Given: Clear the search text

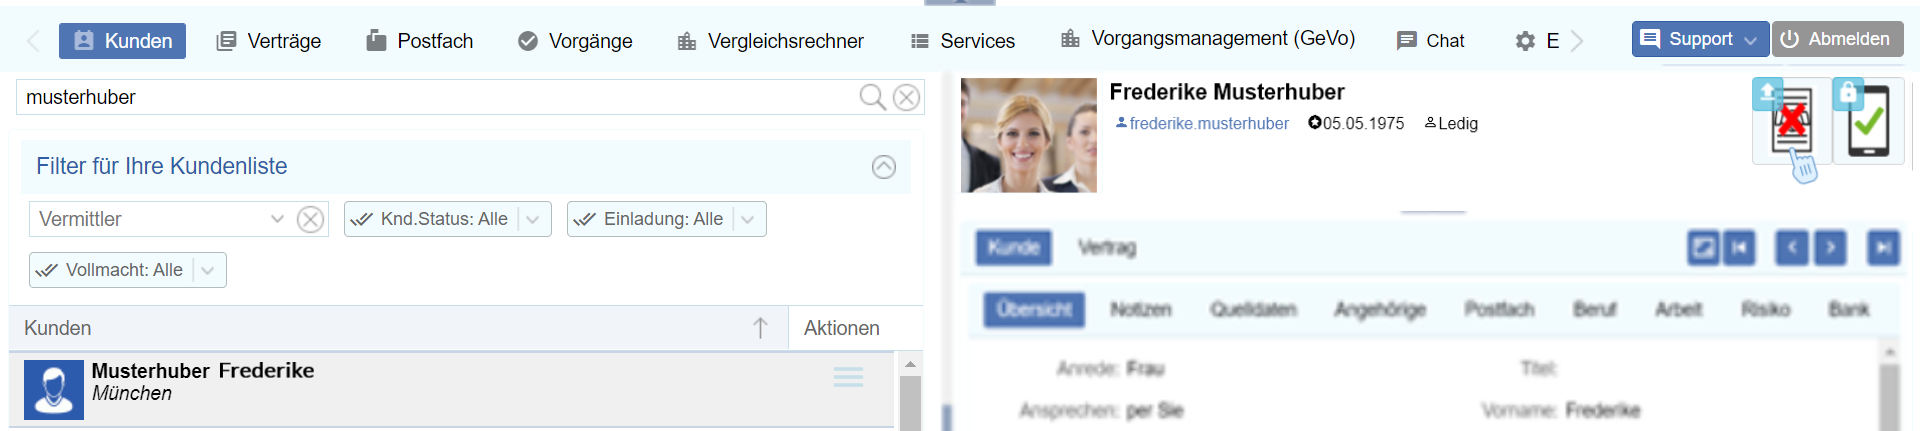Looking at the screenshot, I should point(906,97).
